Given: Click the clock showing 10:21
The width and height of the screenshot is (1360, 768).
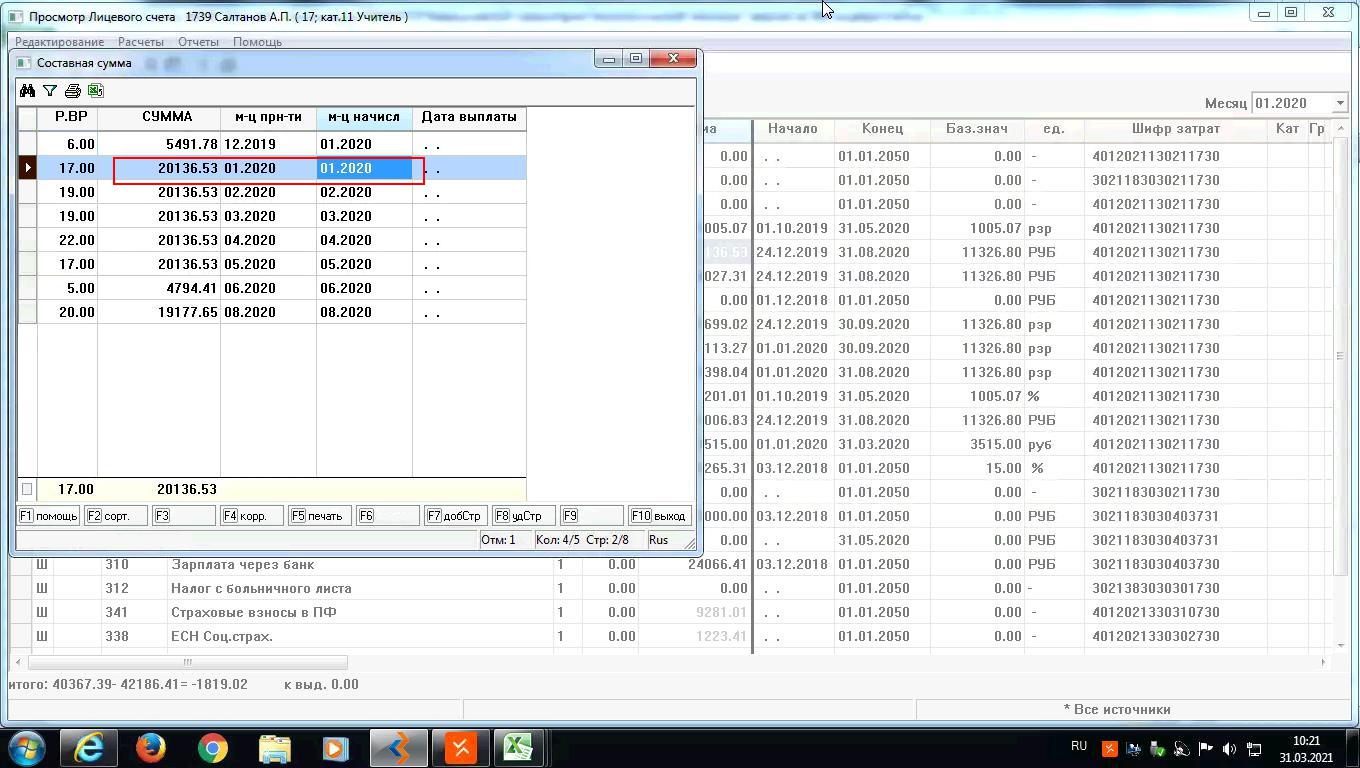Looking at the screenshot, I should [1306, 741].
